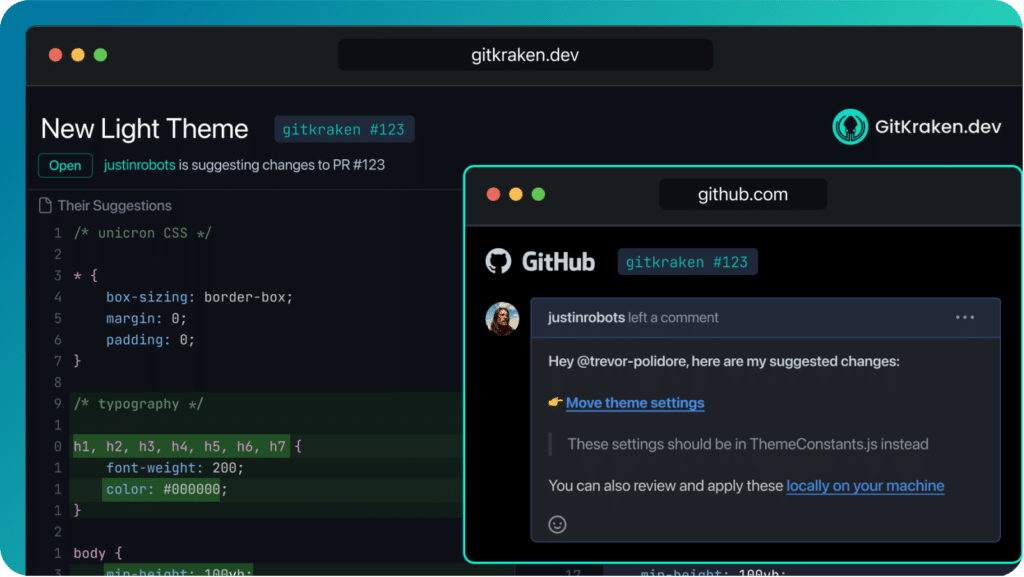
Task: Close the github.com window with red button
Action: 493,195
